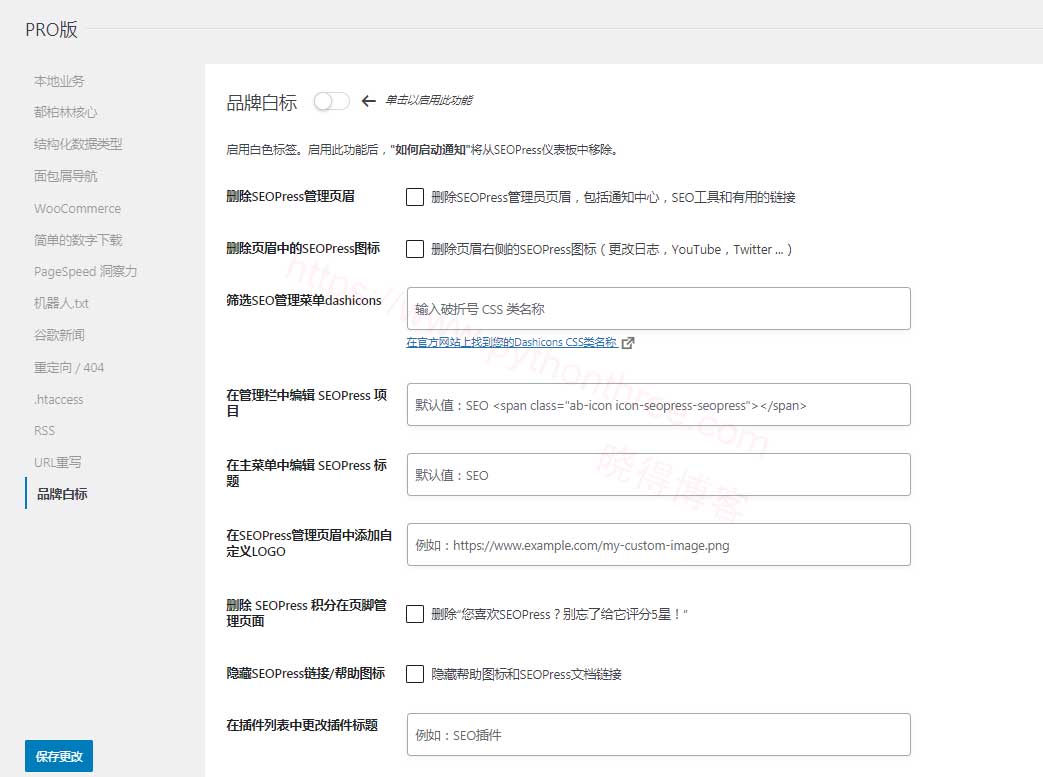
Task: Open .htaccess sidebar tab
Action: [x=59, y=399]
